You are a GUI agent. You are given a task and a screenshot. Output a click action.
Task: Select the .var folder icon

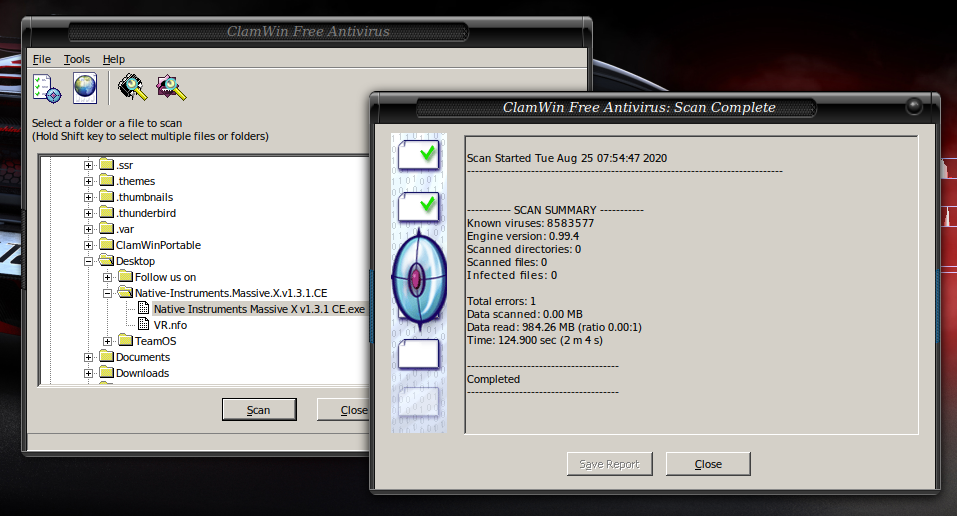coord(107,228)
